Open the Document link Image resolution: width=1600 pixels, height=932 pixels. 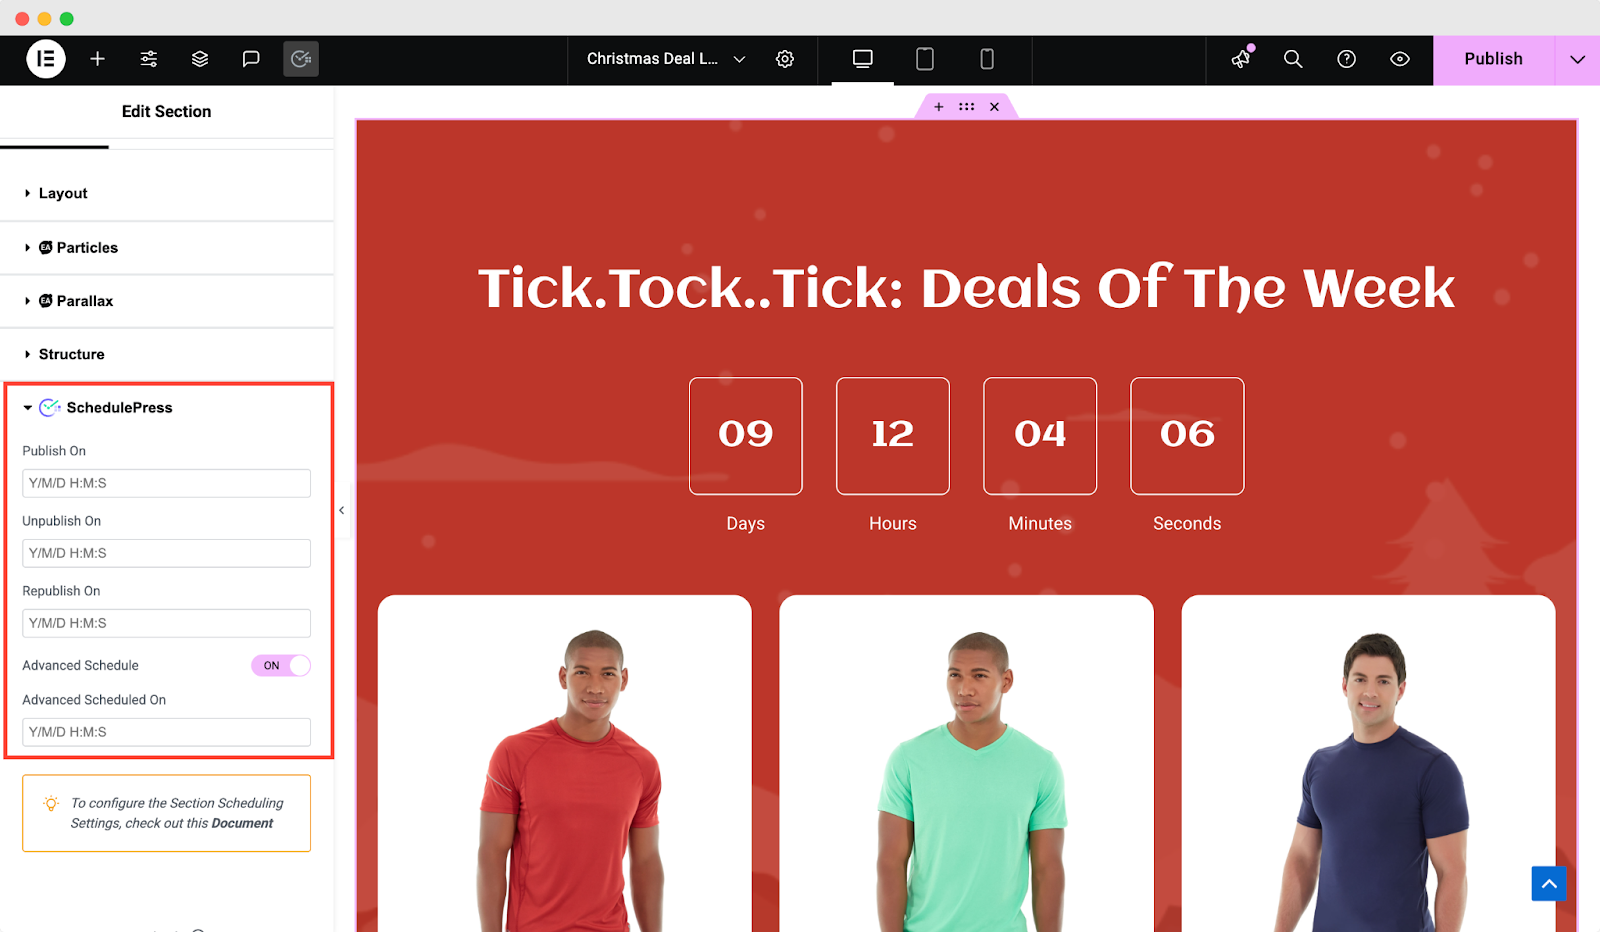(242, 823)
